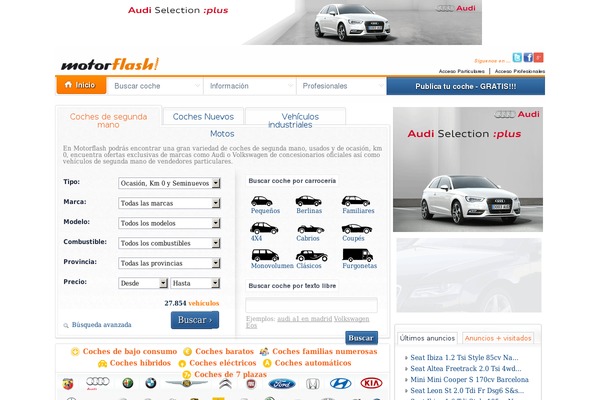This screenshot has width=600, height=400.
Task: Click example link audi a1 en madrid
Action: [x=305, y=318]
